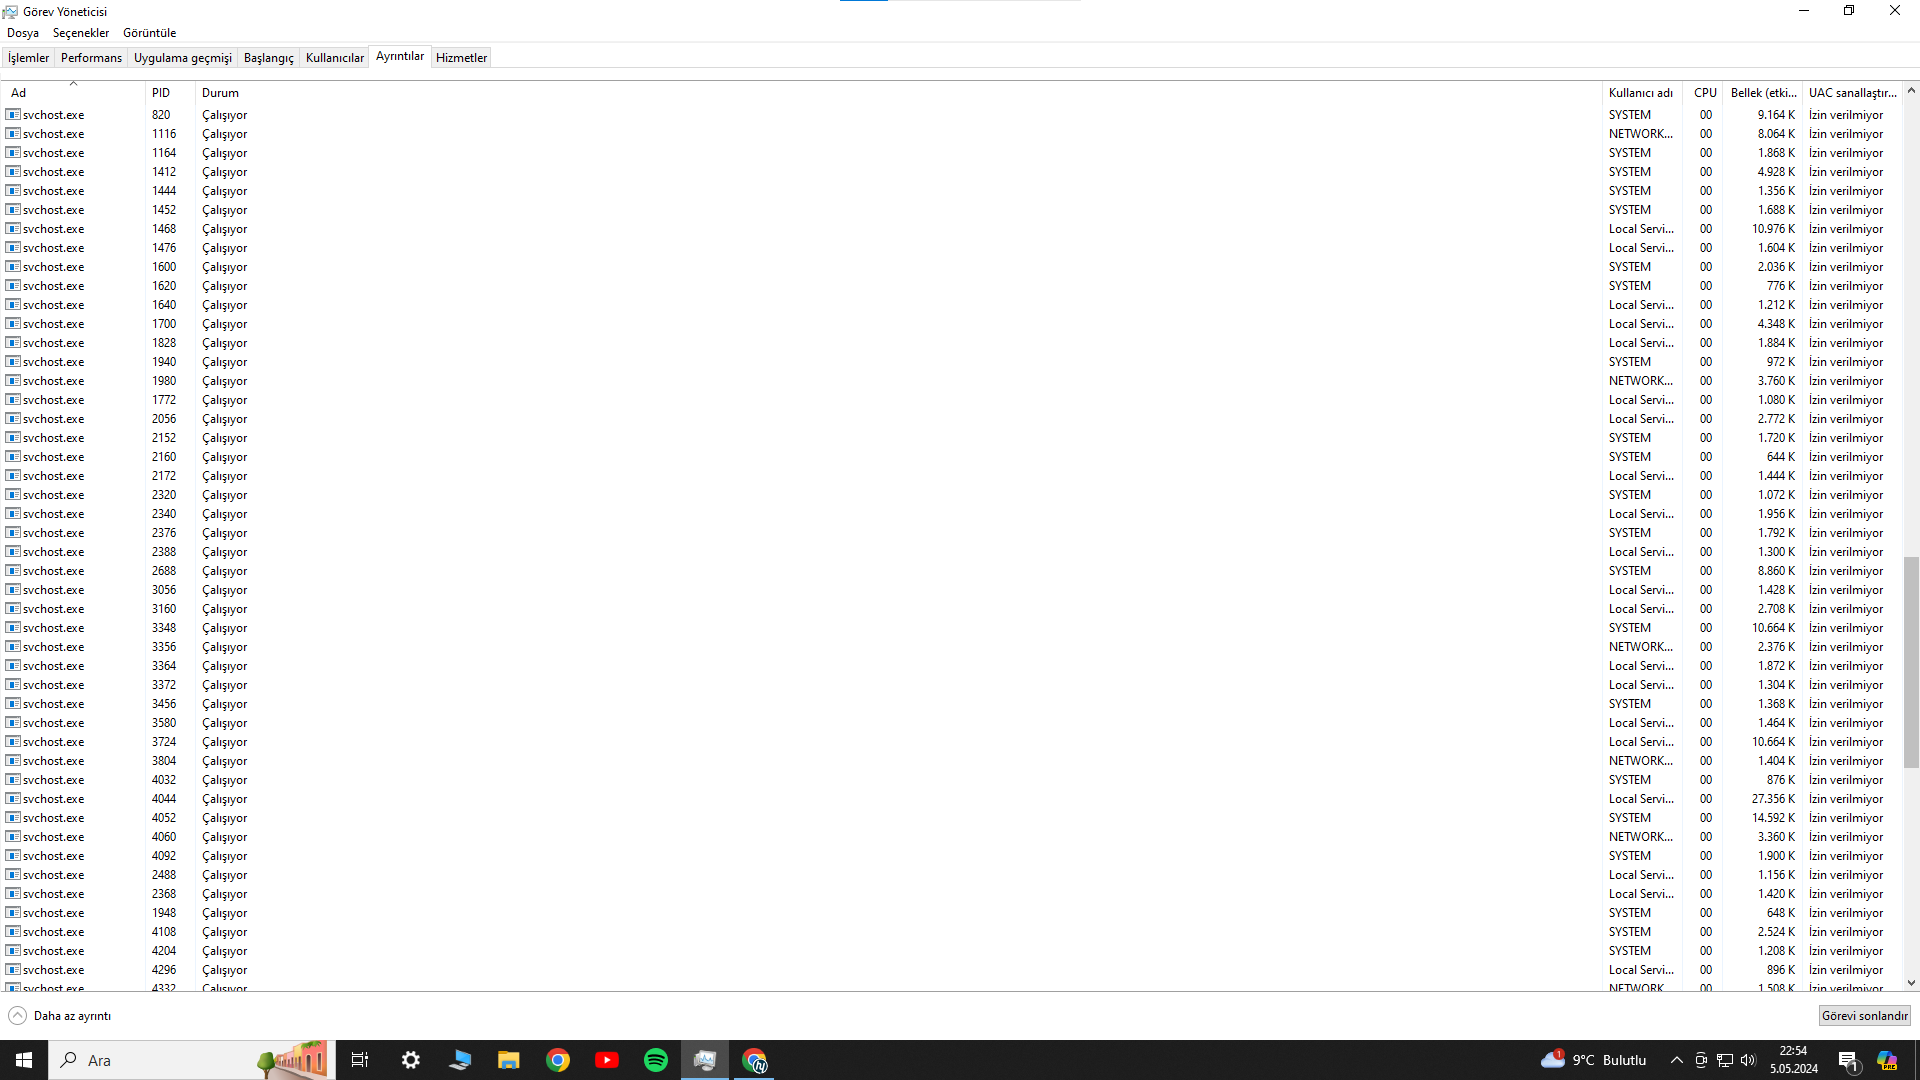Click the Windows Start button
Image resolution: width=1920 pixels, height=1080 pixels.
pyautogui.click(x=24, y=1060)
